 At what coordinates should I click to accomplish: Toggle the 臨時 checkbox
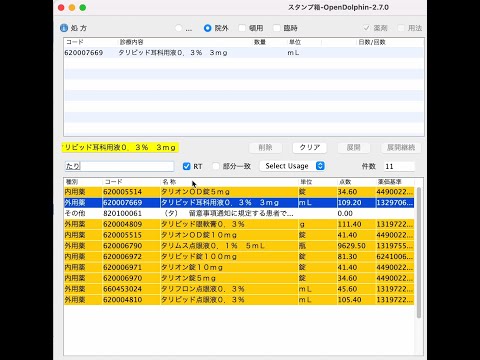[277, 28]
